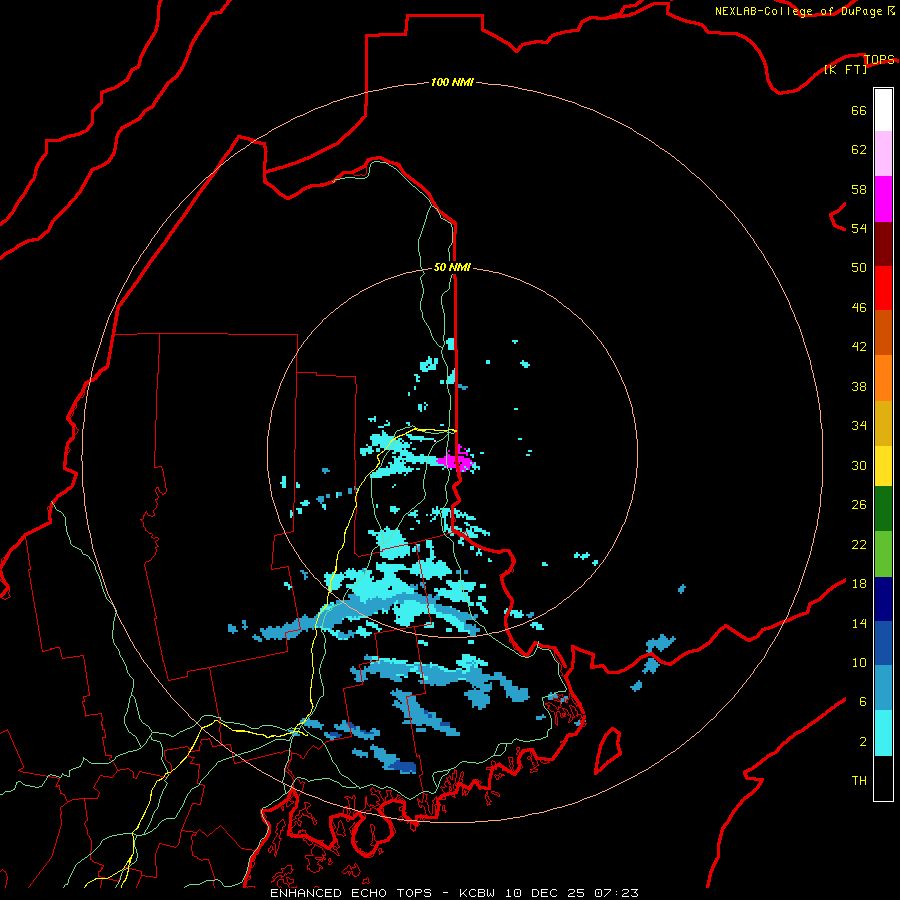This screenshot has width=900, height=900.
Task: Click the '26' legend value
Action: 859,505
